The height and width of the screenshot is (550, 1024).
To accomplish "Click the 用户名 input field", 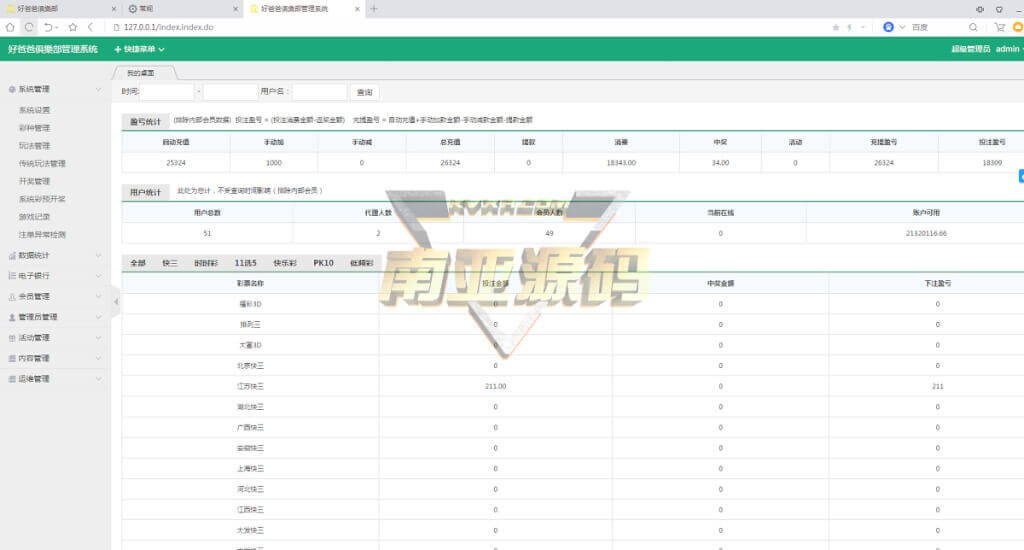I will pyautogui.click(x=319, y=92).
